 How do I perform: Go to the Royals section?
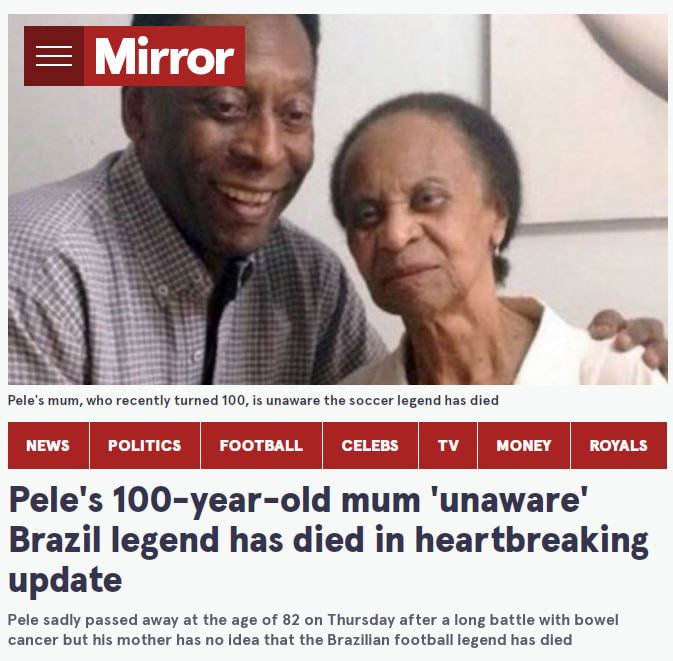click(x=618, y=446)
